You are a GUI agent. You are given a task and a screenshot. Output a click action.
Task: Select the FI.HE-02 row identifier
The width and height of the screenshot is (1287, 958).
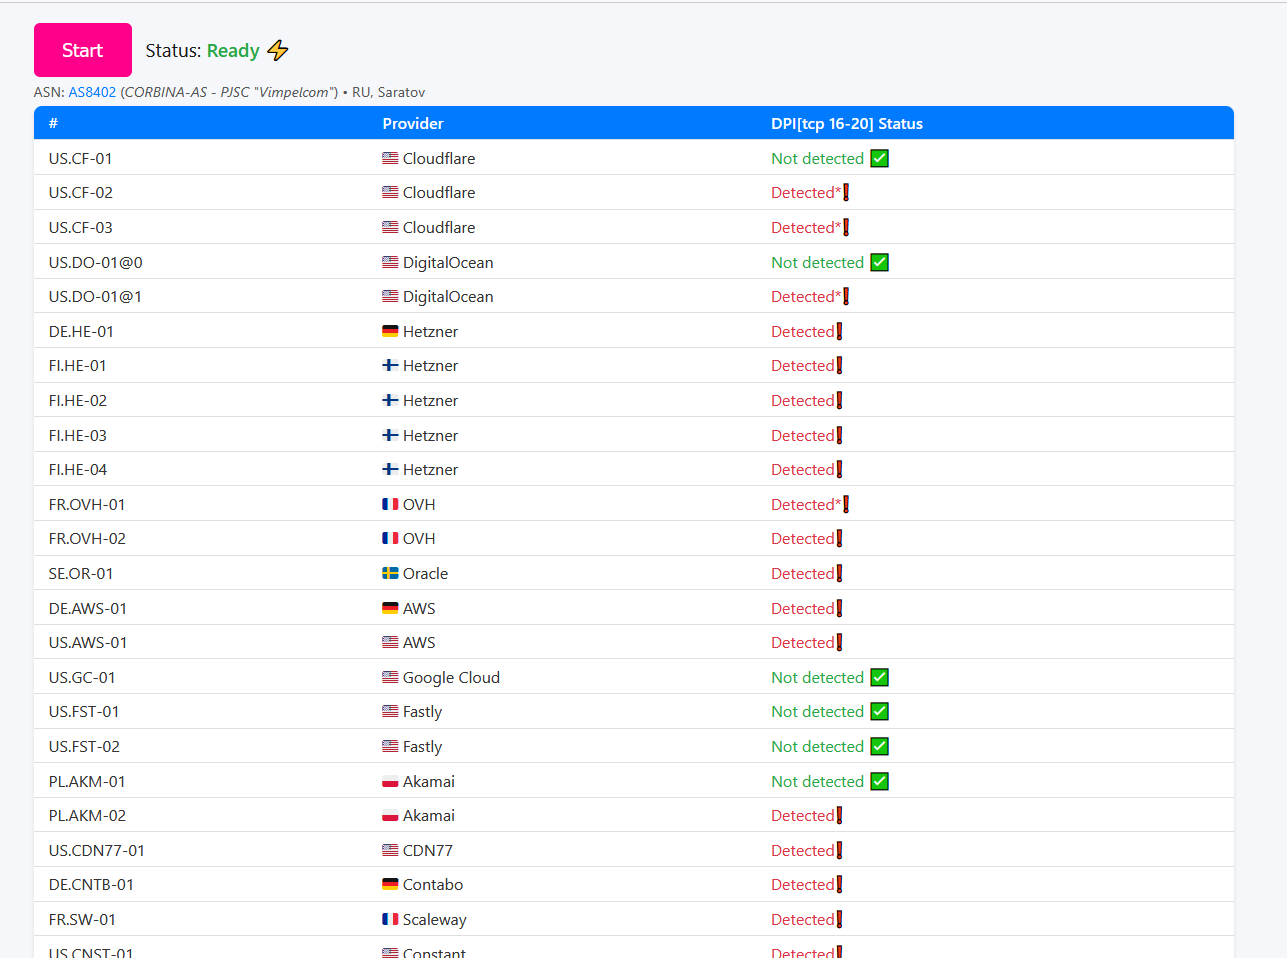[78, 401]
